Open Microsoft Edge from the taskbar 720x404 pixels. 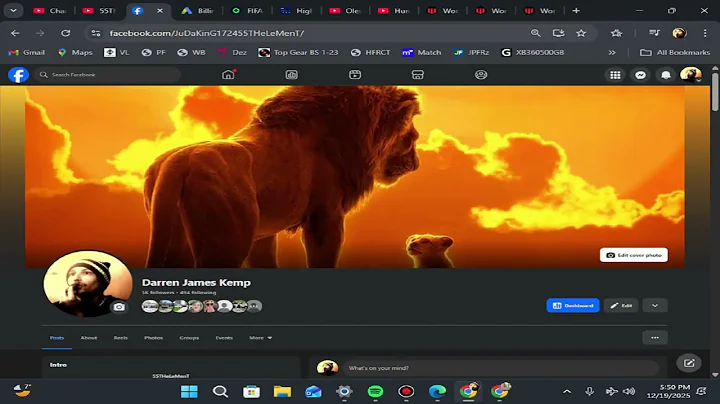coord(437,392)
